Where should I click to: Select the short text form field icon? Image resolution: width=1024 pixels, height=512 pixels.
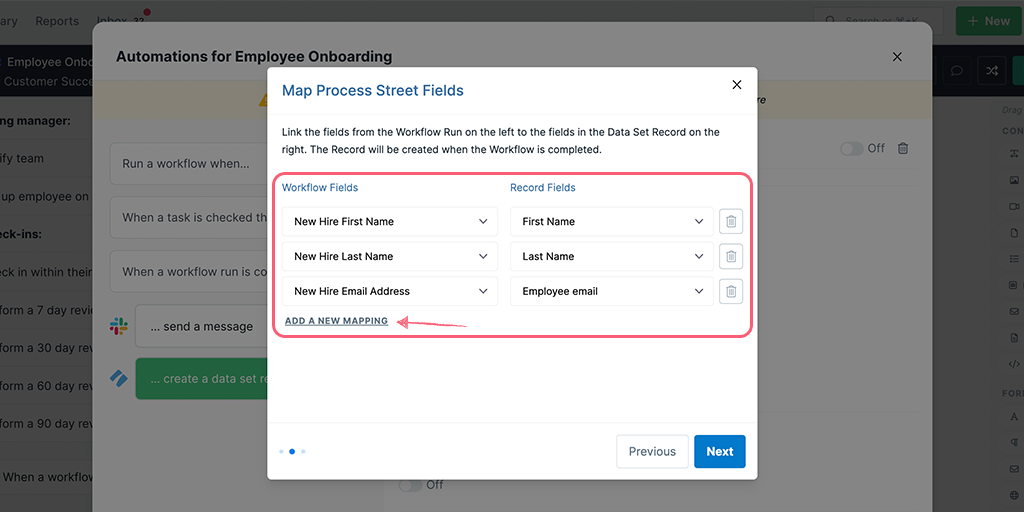point(1014,416)
